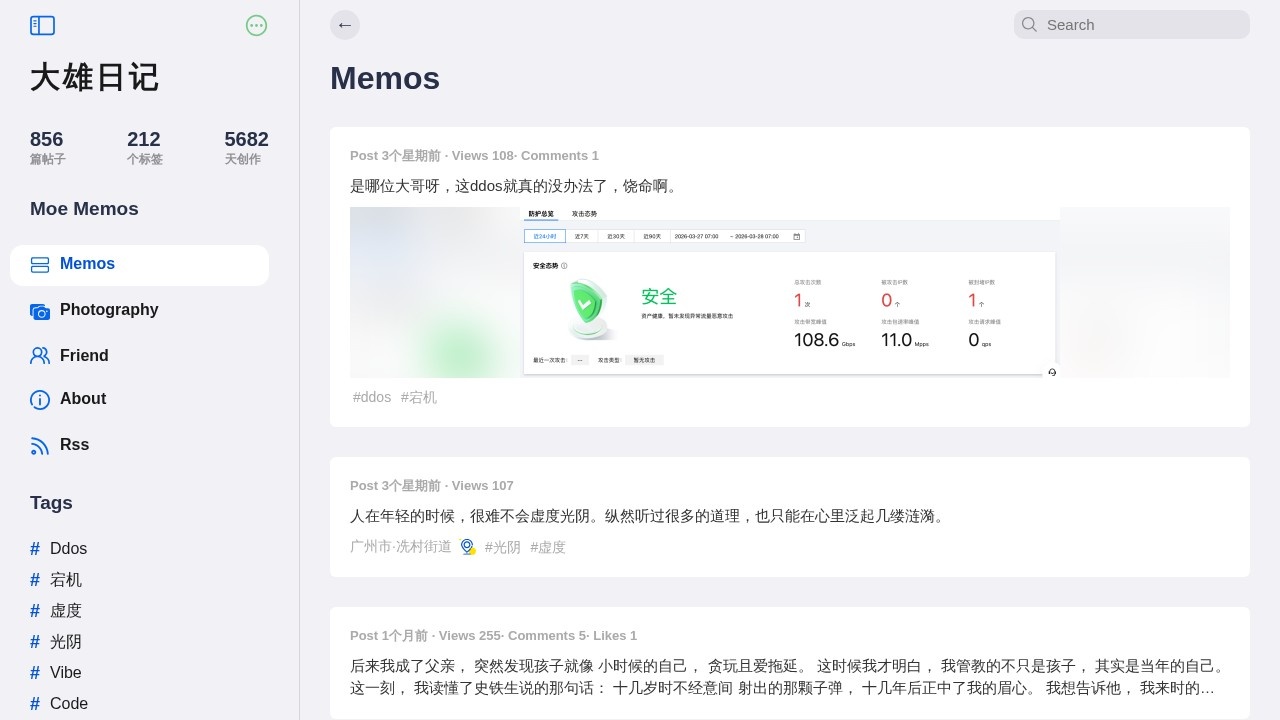
Task: Open the green more-options ellipsis menu
Action: click(x=256, y=25)
